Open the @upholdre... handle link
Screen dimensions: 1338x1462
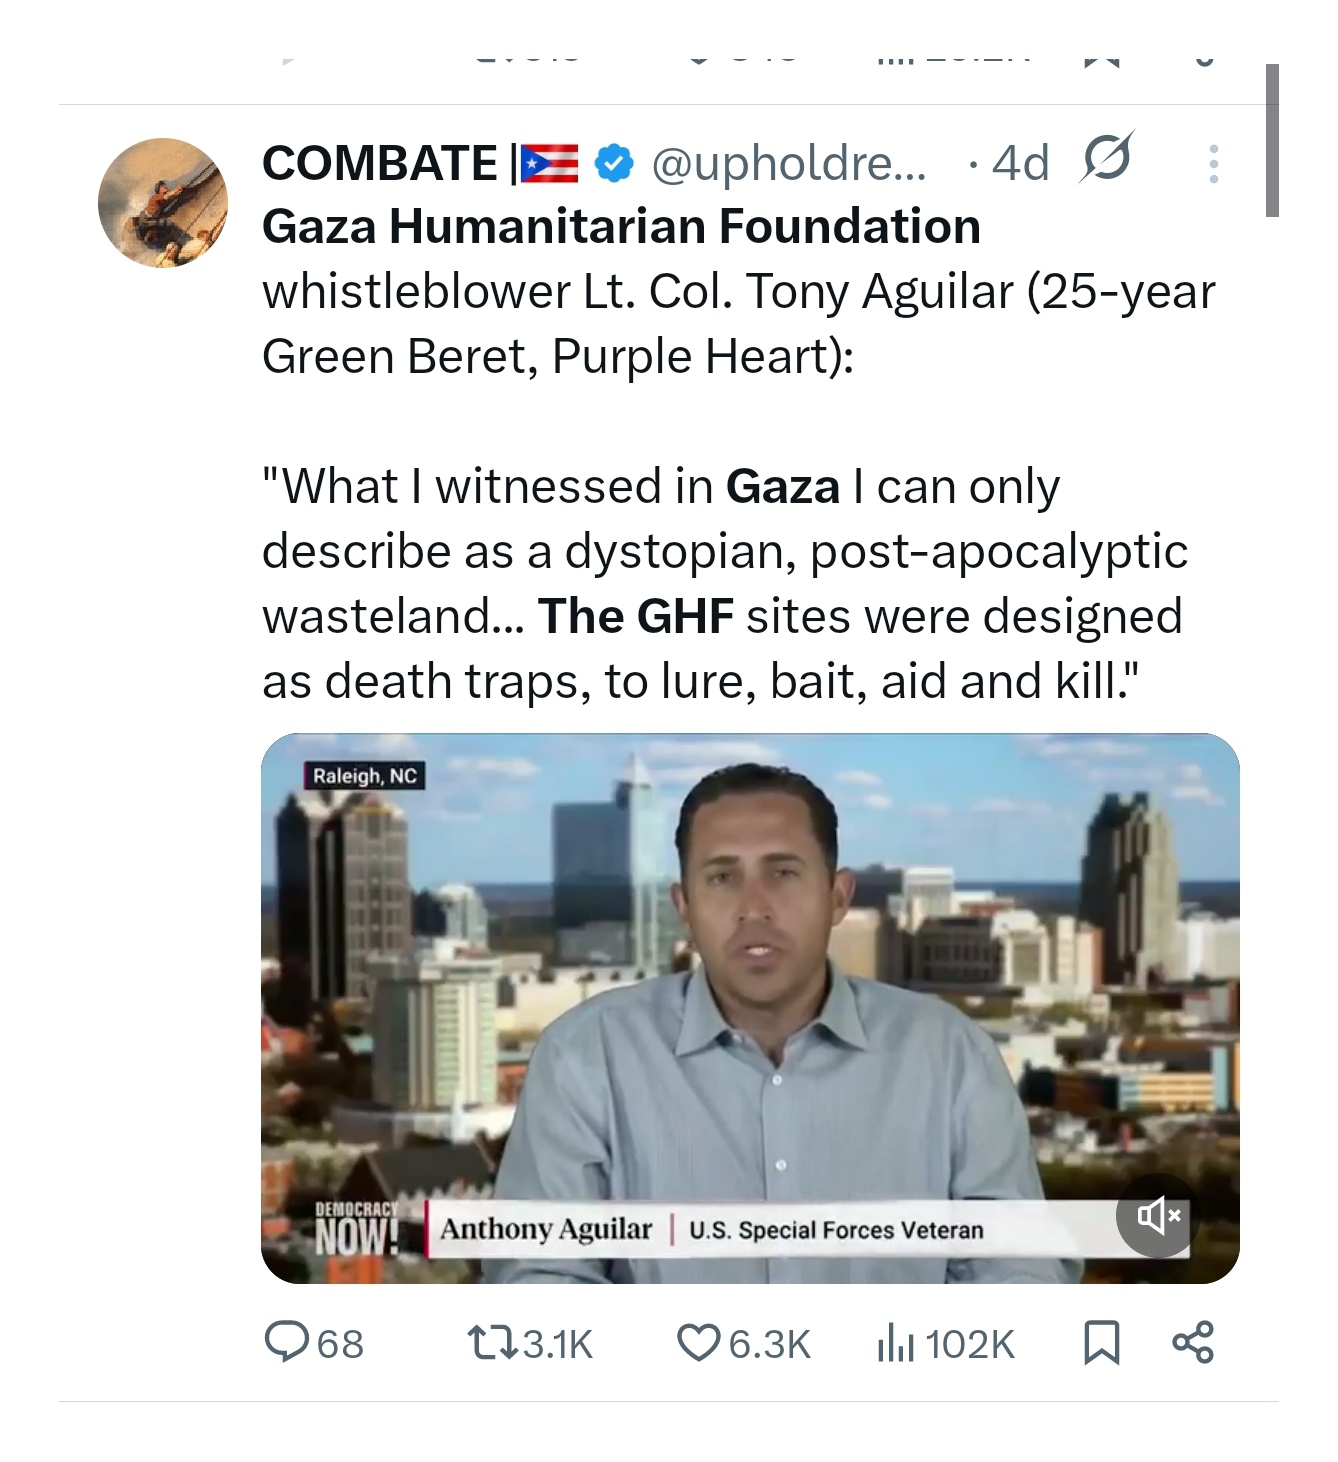pos(789,163)
